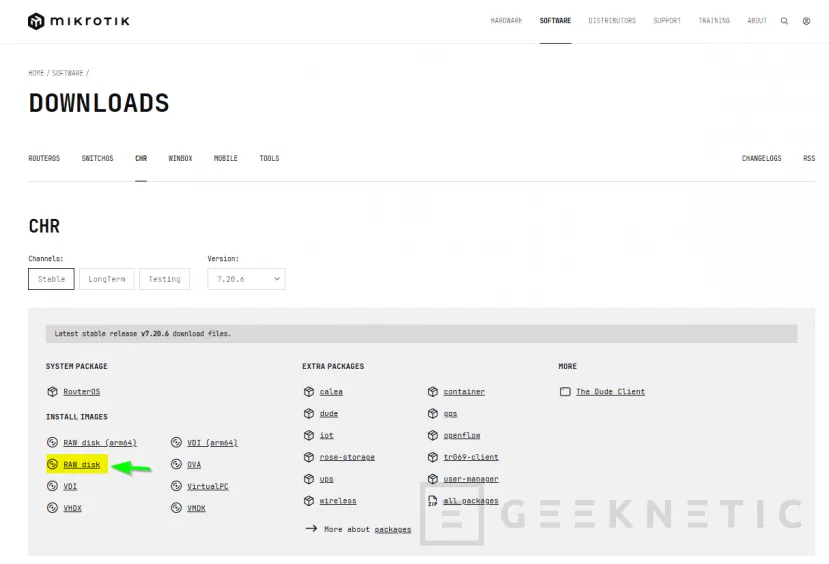The height and width of the screenshot is (564, 829).
Task: Open the Training menu
Action: point(714,21)
